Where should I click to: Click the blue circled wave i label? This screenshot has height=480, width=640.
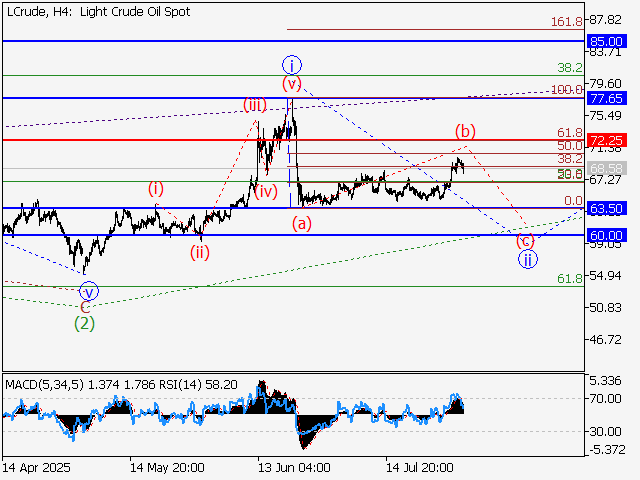coord(291,64)
